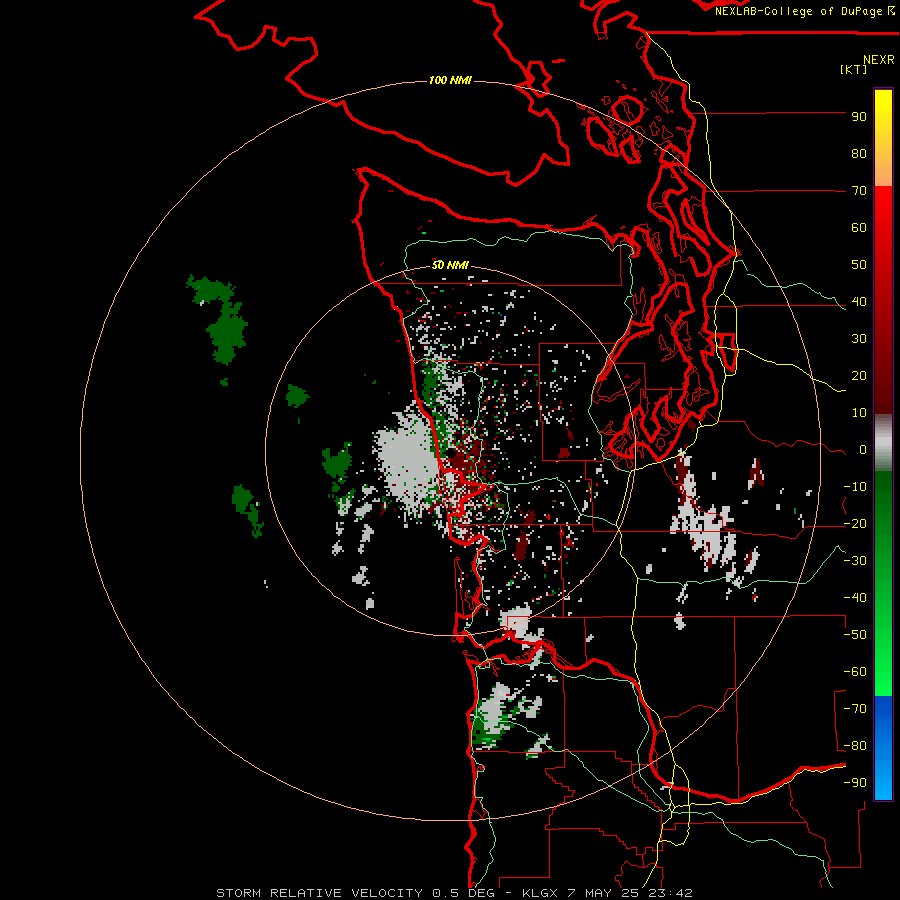
Task: Click the "10" value on the velocity scale
Action: [859, 413]
